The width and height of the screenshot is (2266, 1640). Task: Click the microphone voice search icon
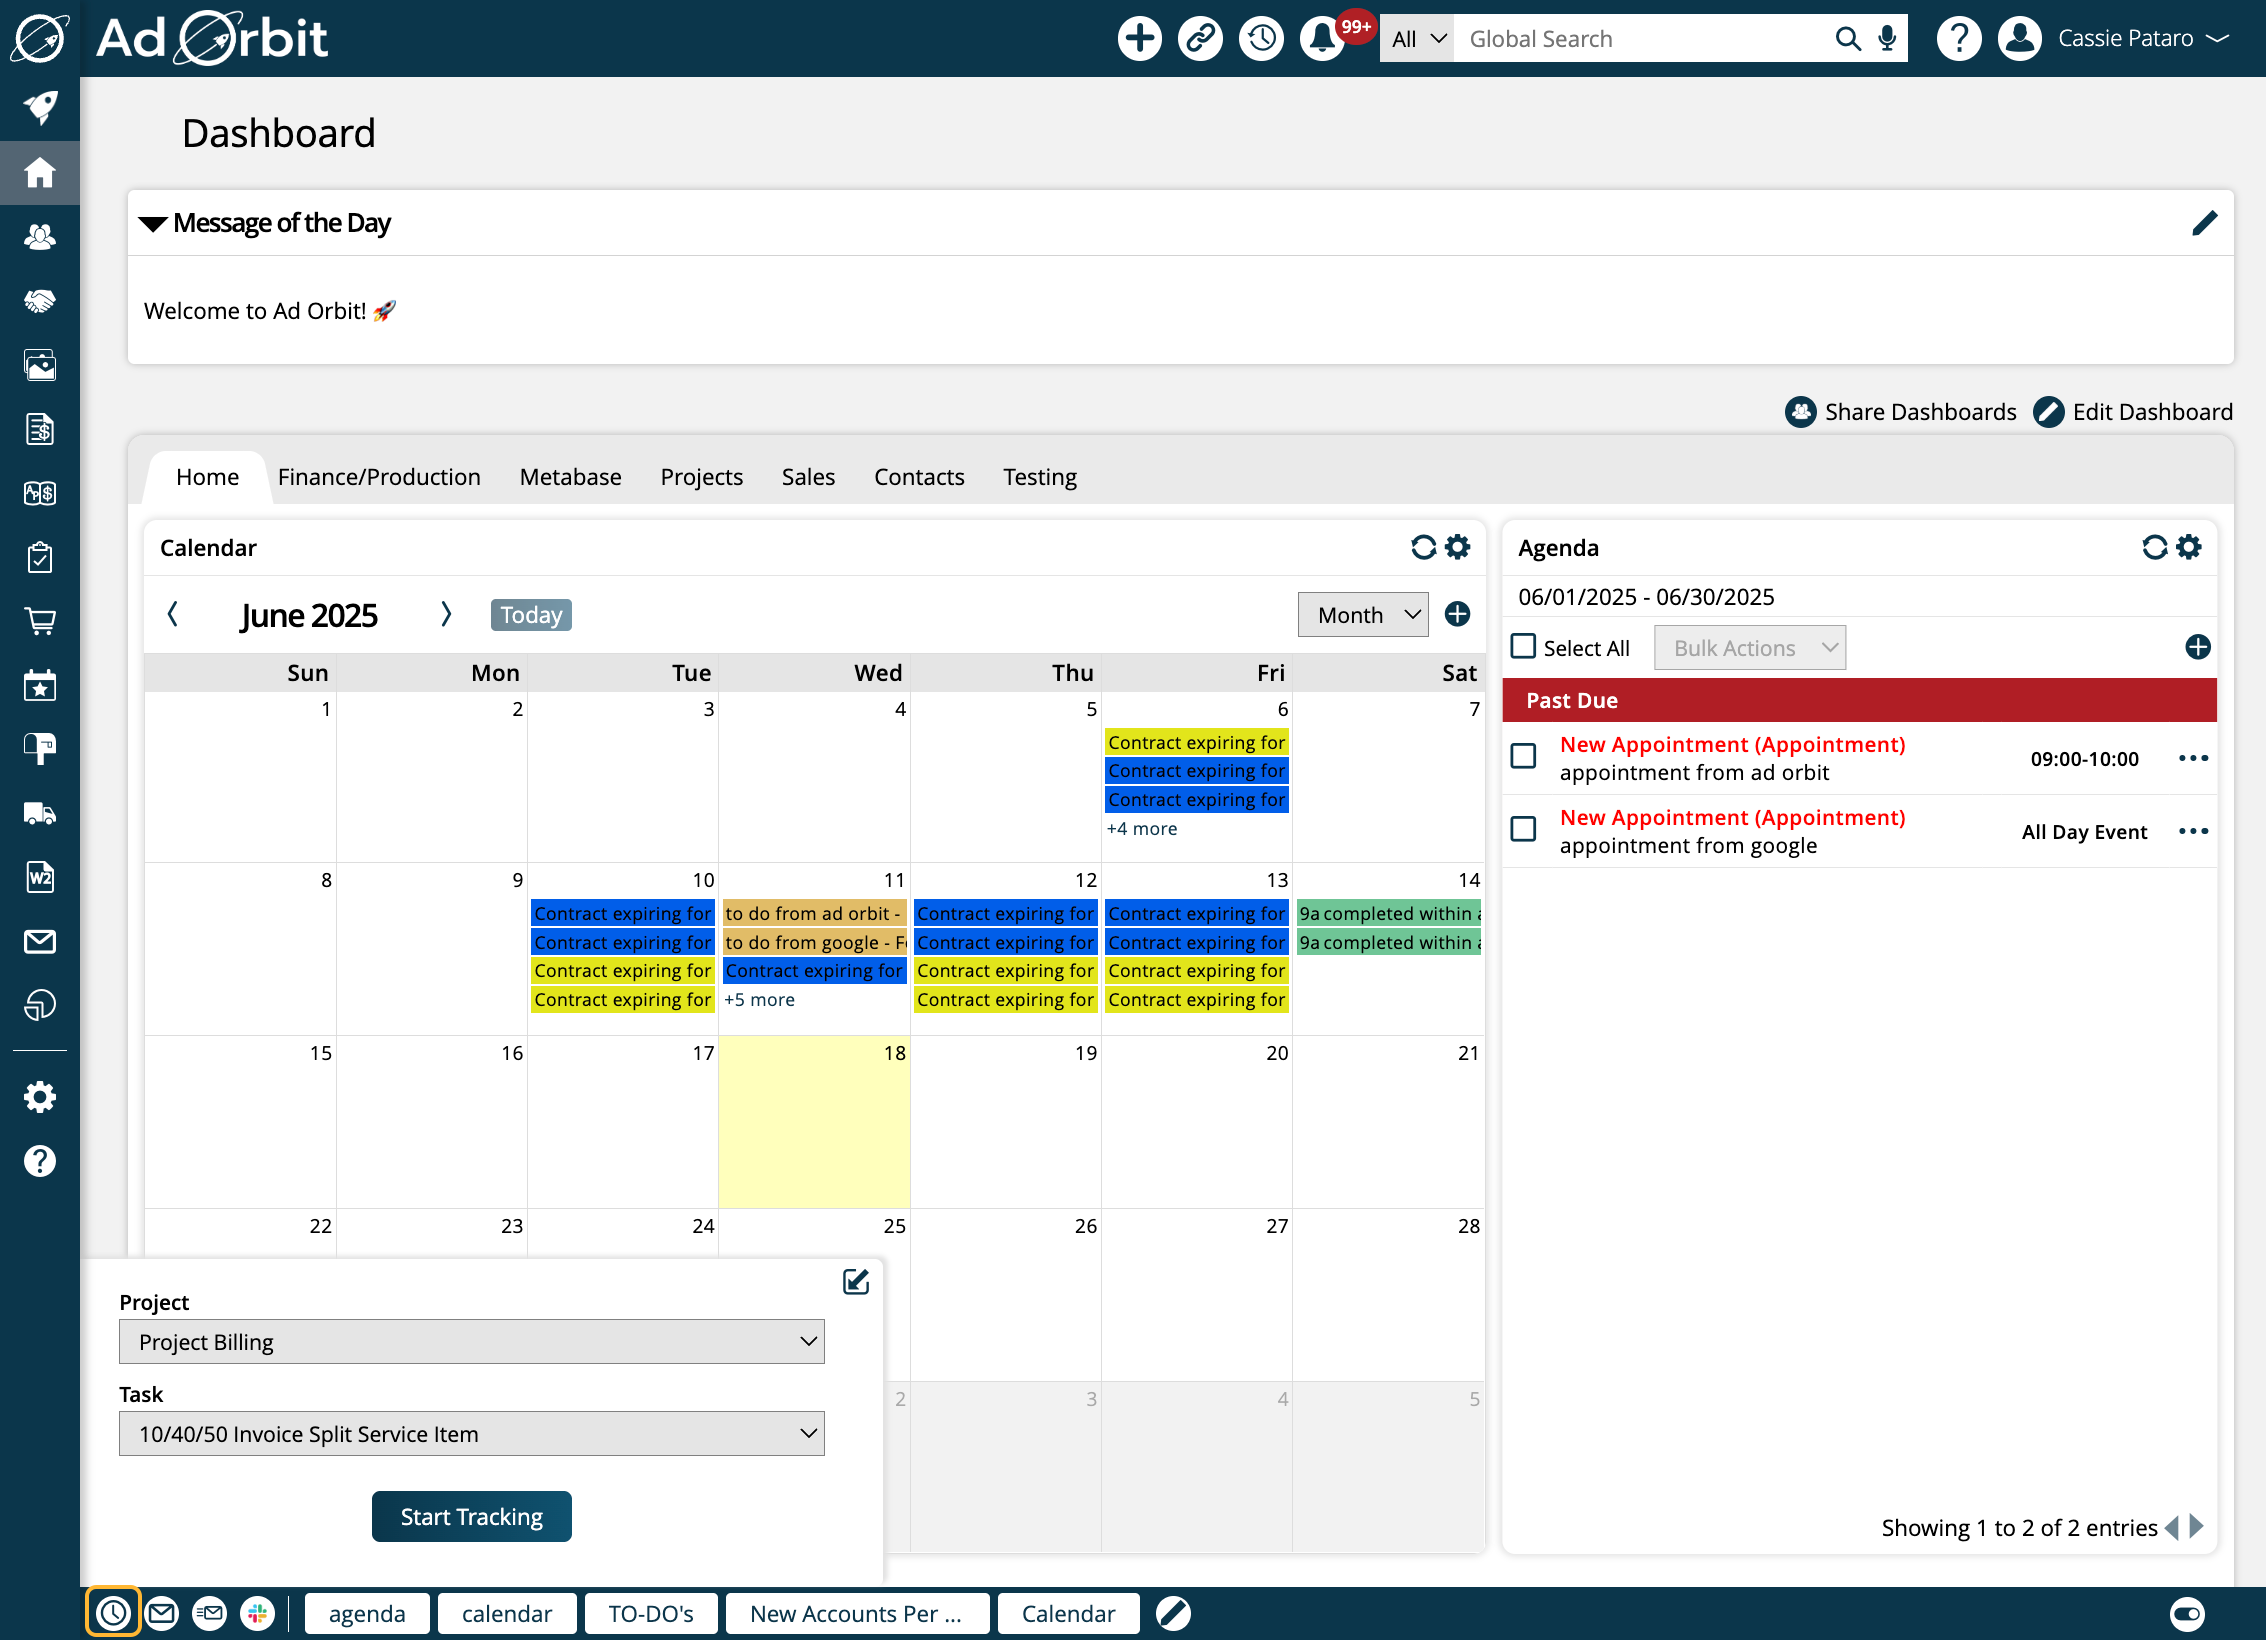tap(1887, 39)
